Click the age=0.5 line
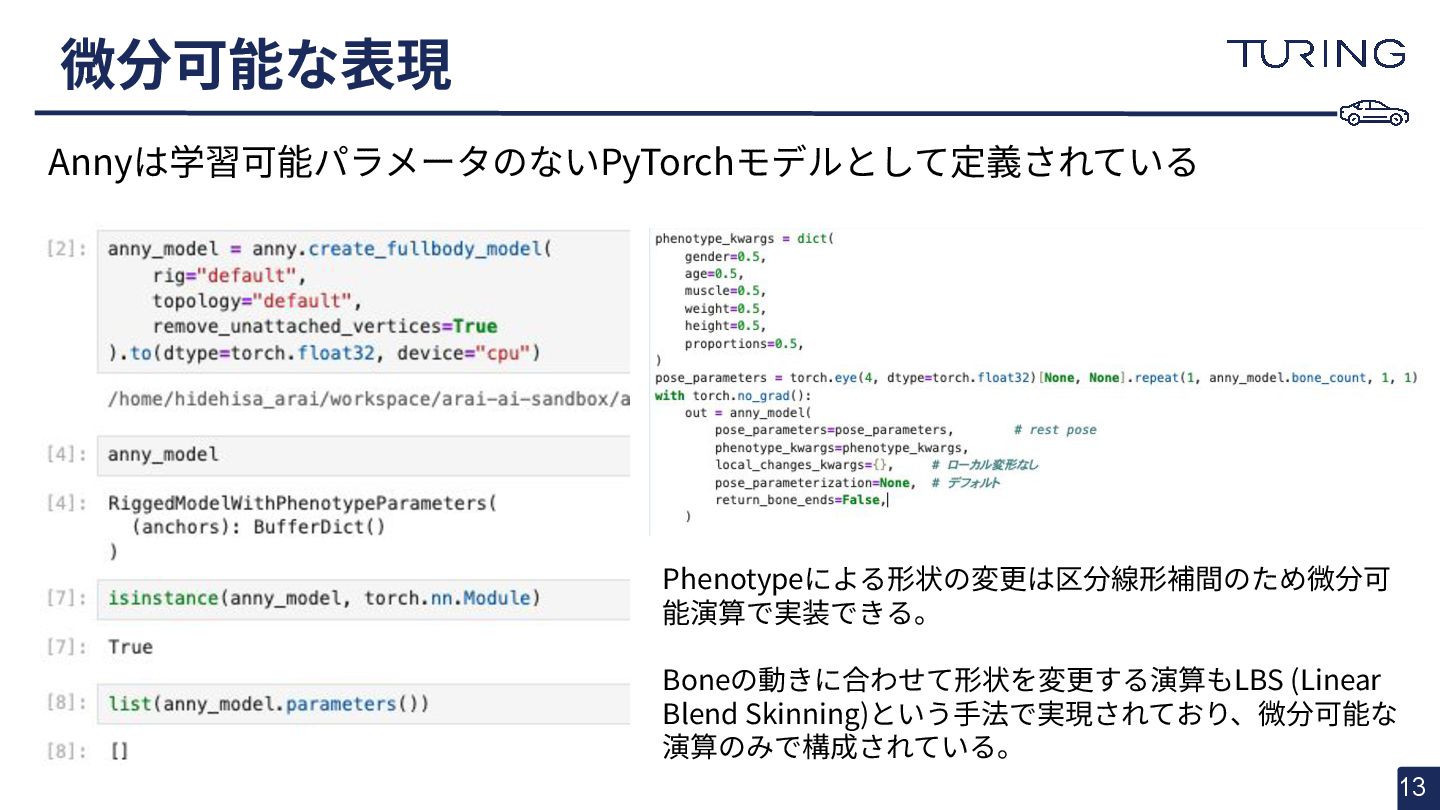Viewport: 1440px width, 810px height. point(714,273)
